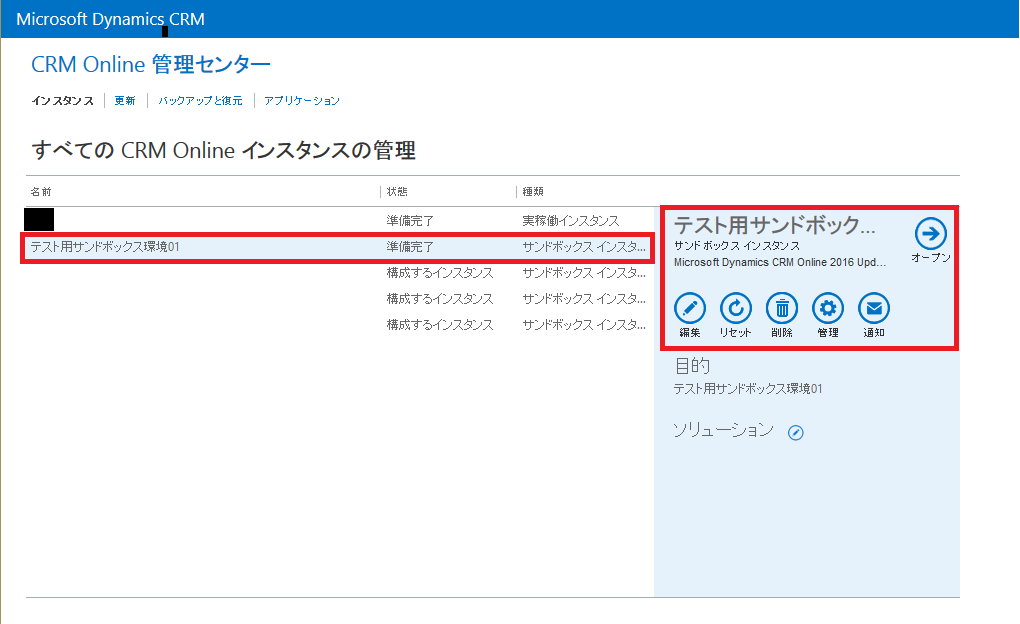Open the 管理 (Admin) gear icon

(828, 308)
